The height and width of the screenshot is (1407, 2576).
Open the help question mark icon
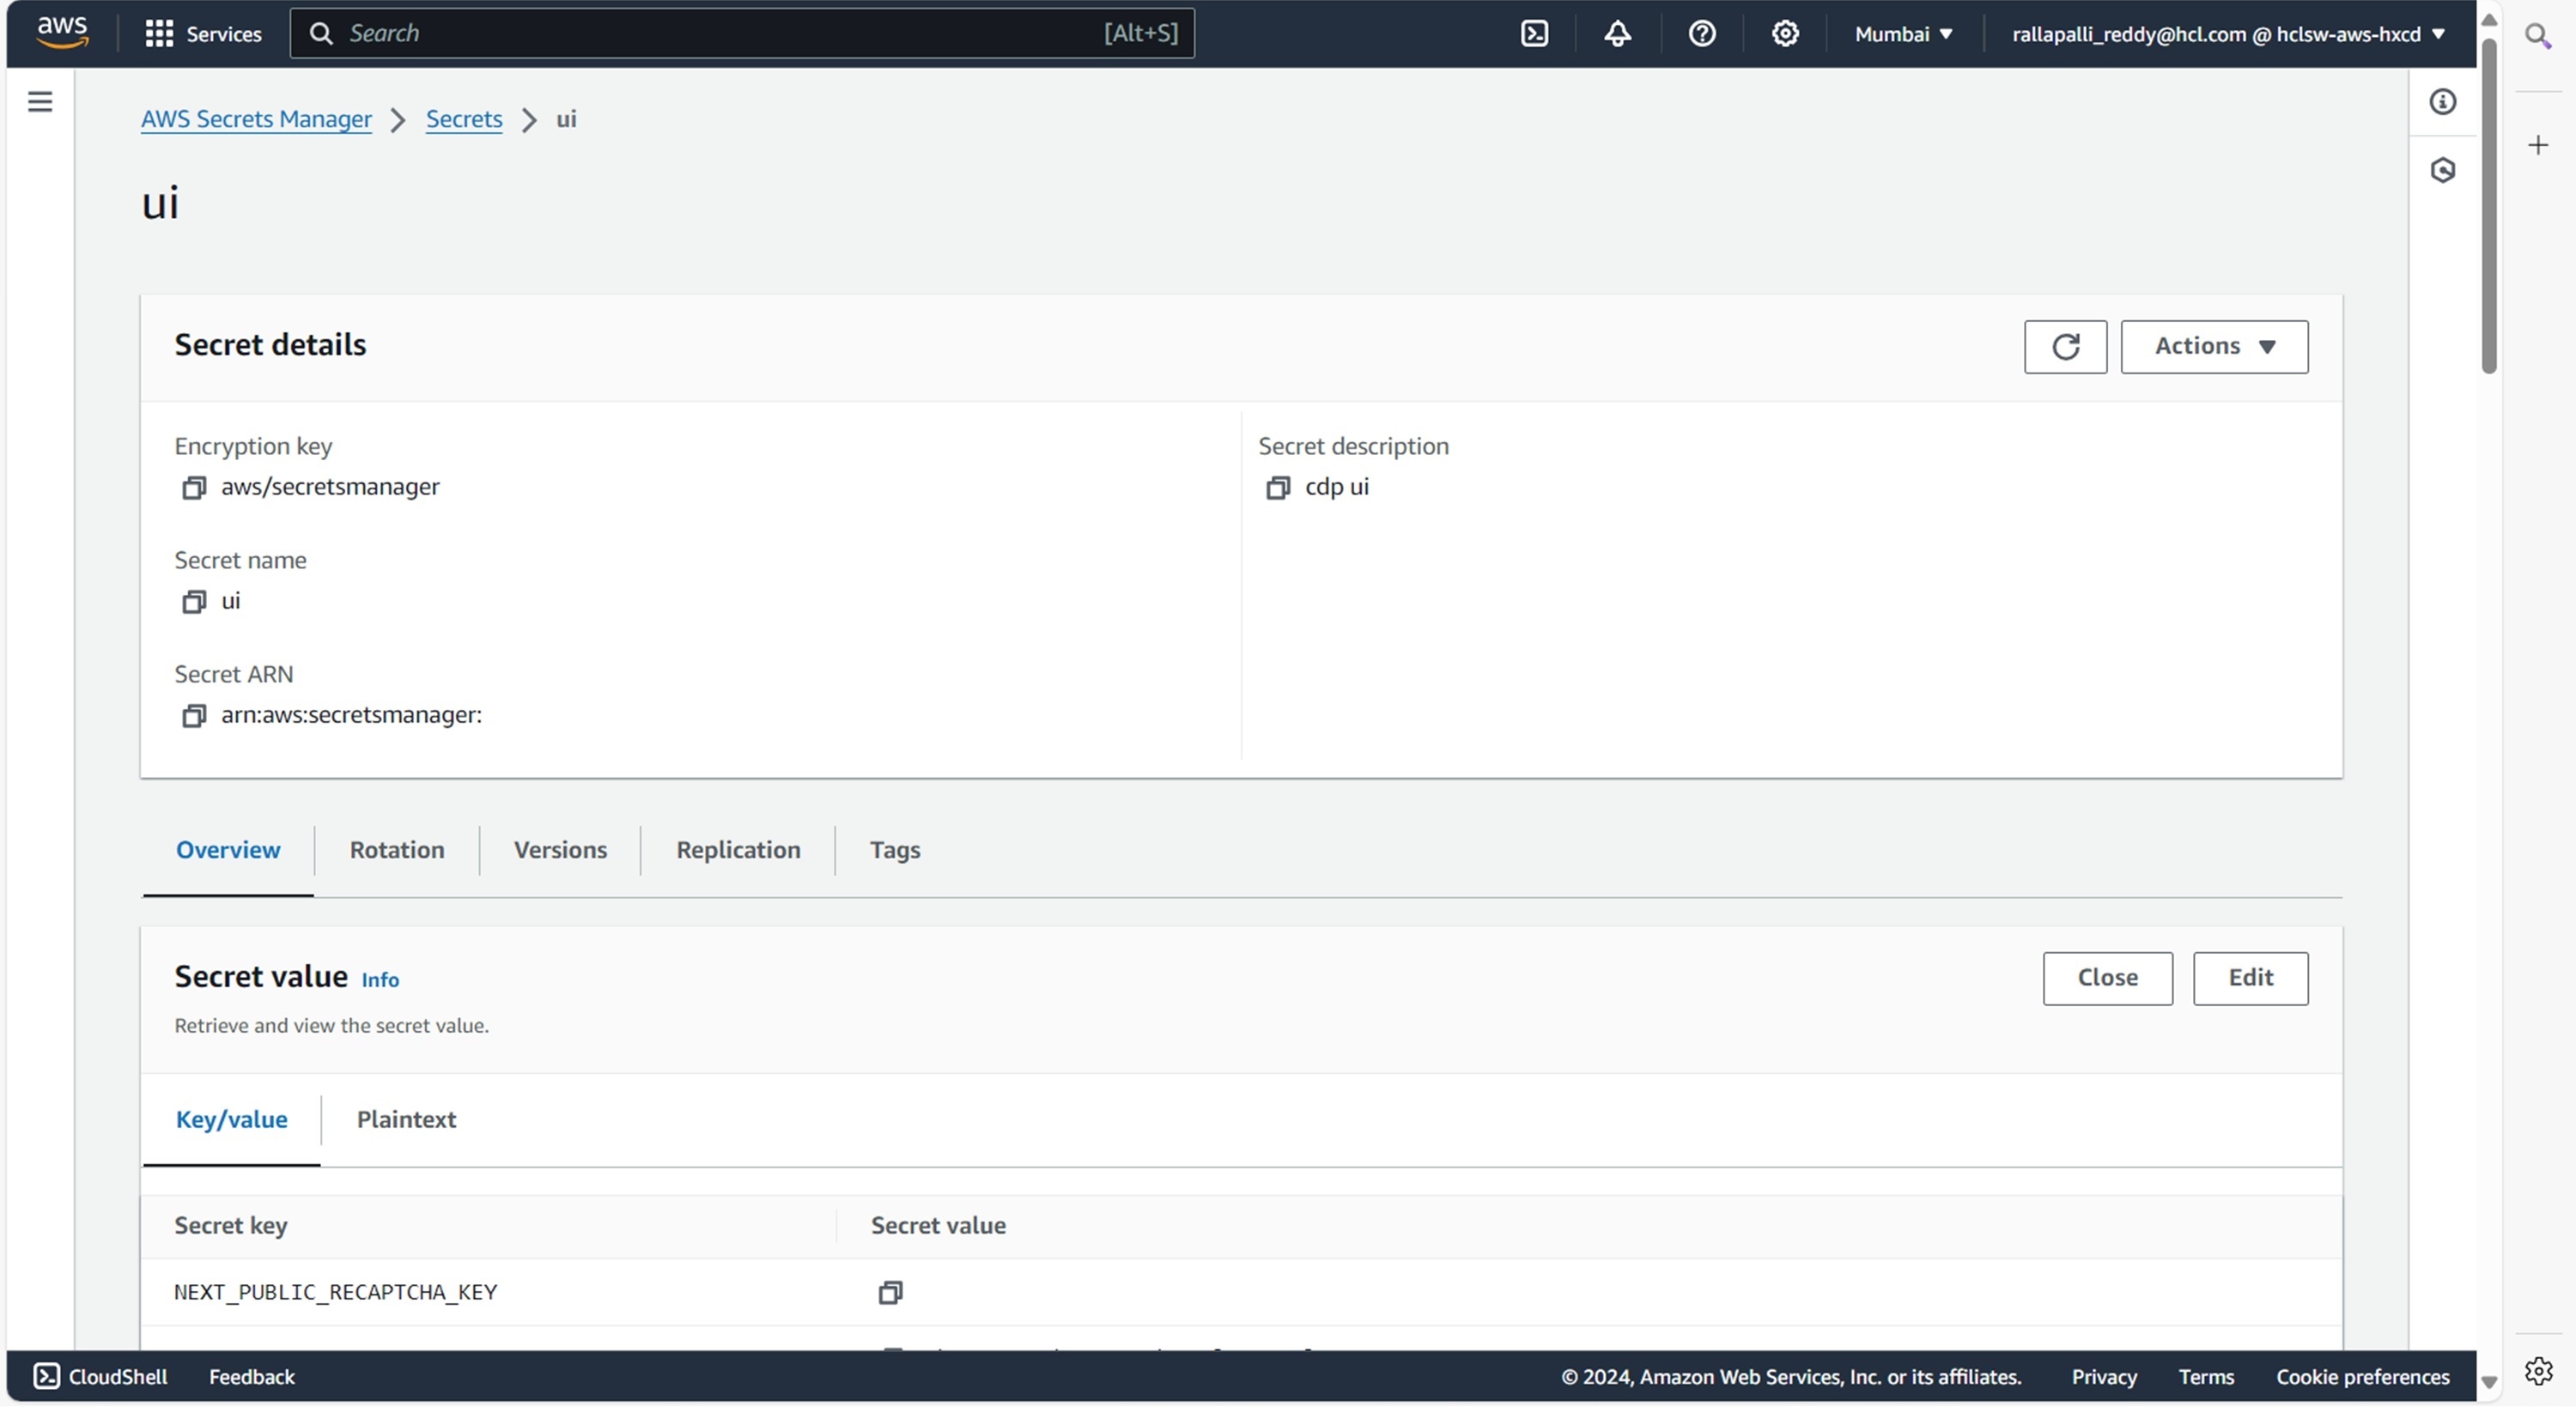(x=1701, y=33)
